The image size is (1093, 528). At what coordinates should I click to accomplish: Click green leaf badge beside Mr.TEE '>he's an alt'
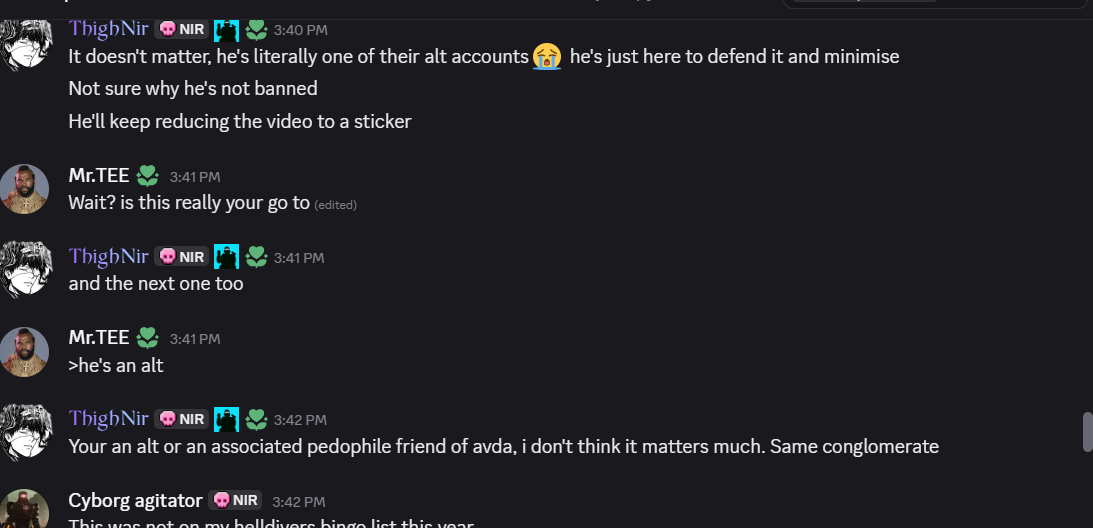tap(147, 338)
